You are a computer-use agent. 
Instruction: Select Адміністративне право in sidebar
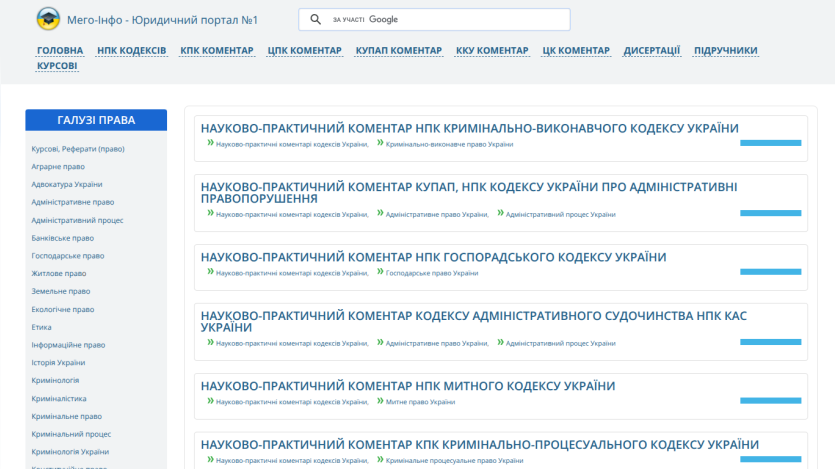coord(72,202)
